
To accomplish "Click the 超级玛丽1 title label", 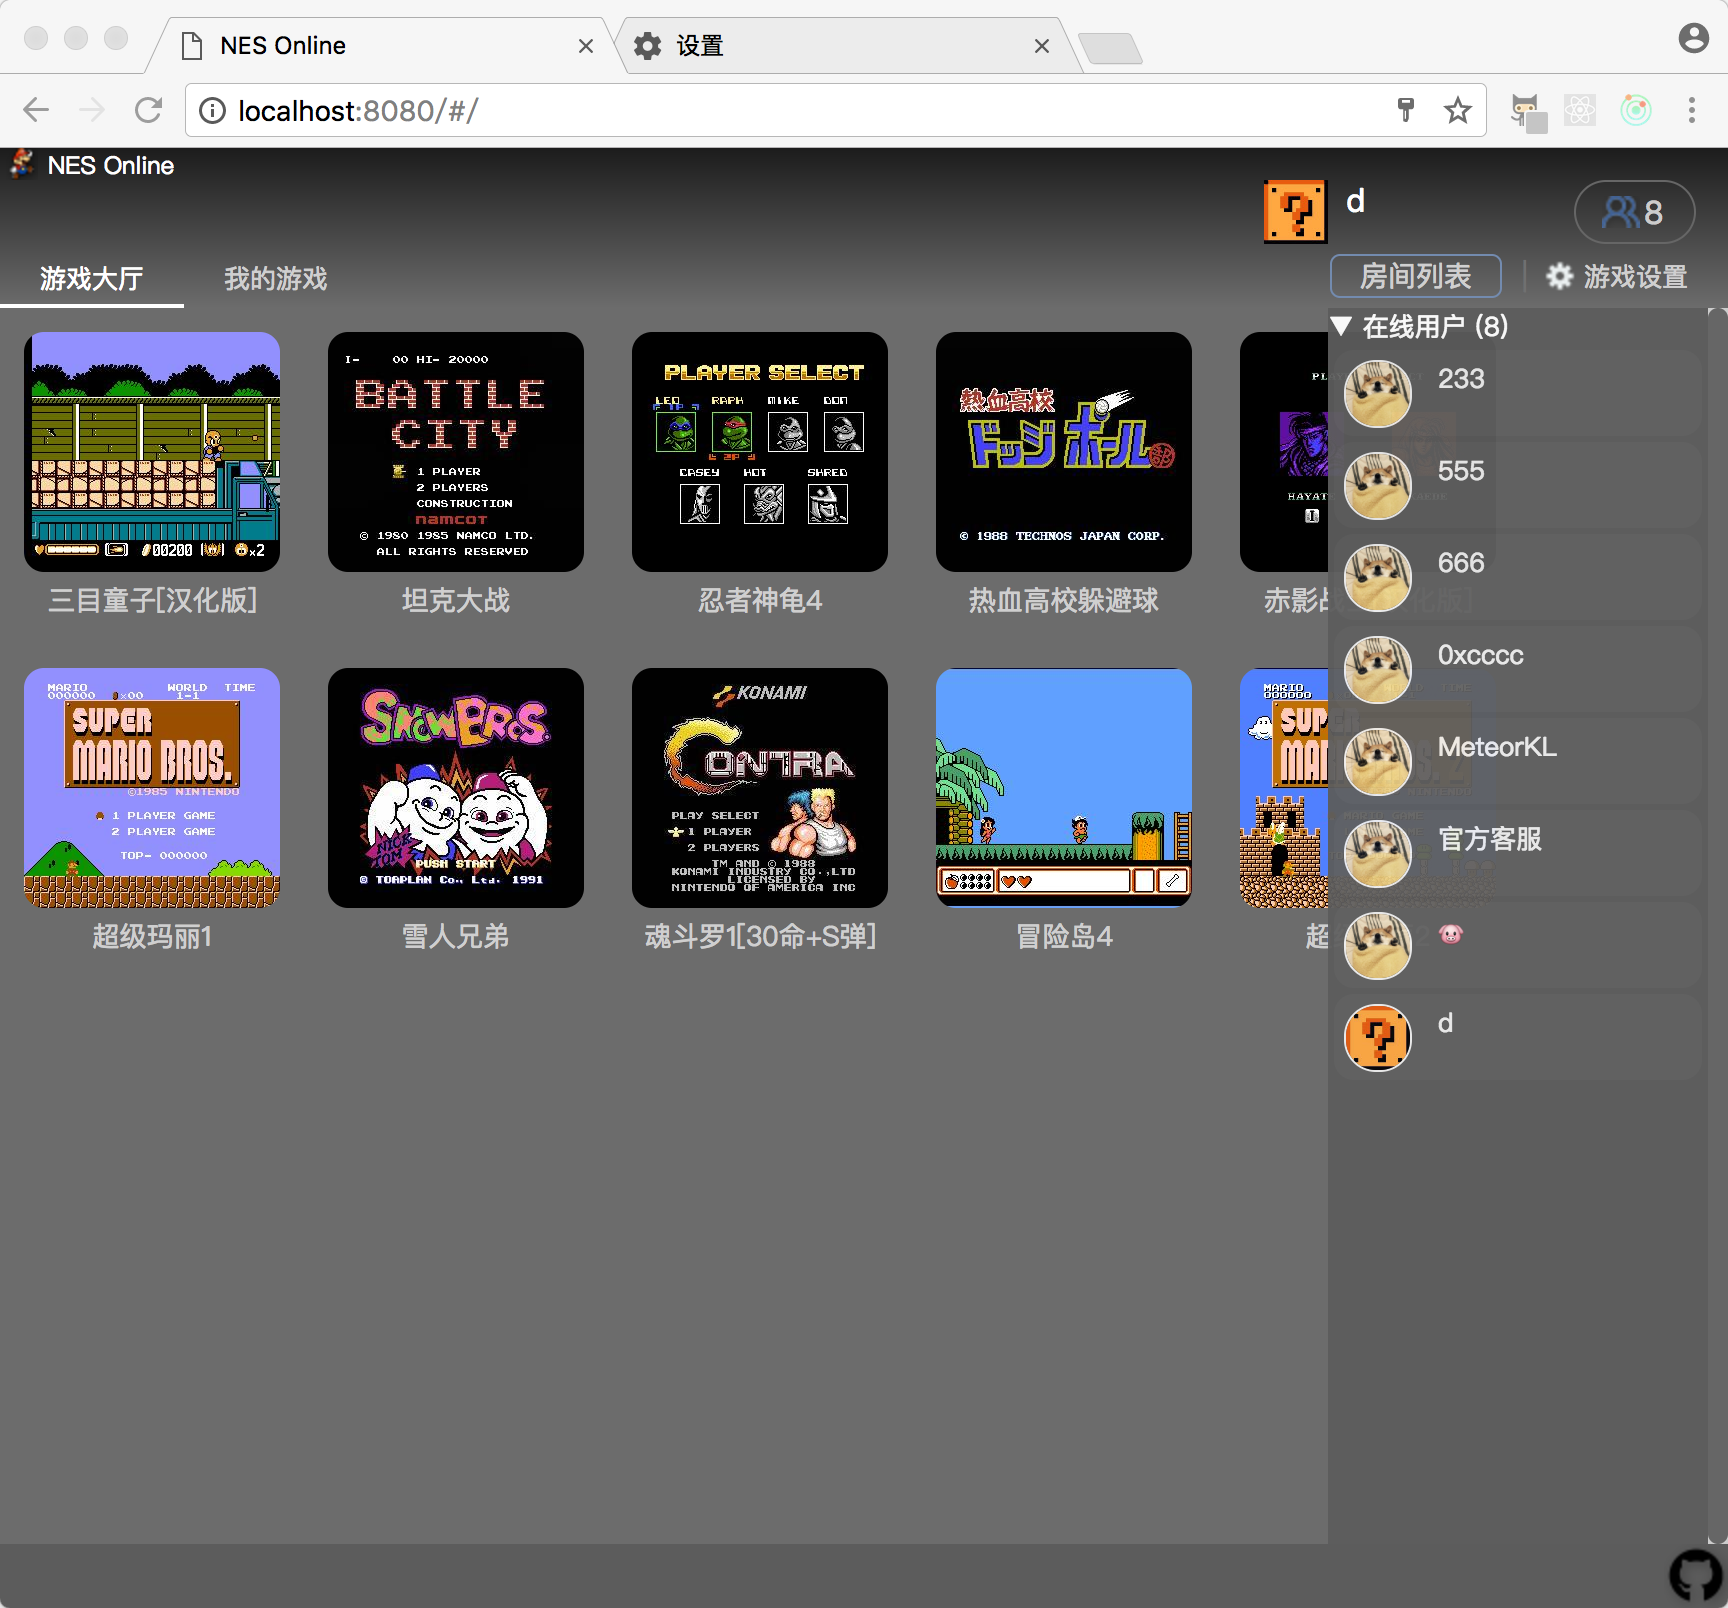I will pyautogui.click(x=152, y=936).
